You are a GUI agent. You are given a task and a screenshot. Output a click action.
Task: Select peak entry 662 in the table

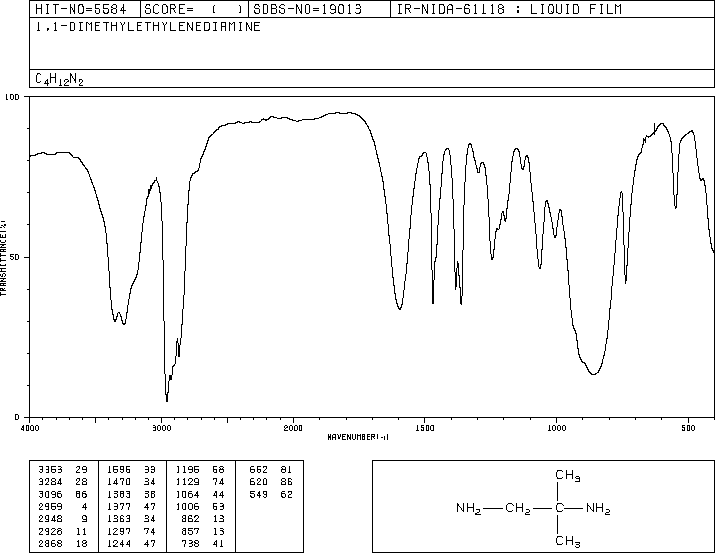click(271, 469)
